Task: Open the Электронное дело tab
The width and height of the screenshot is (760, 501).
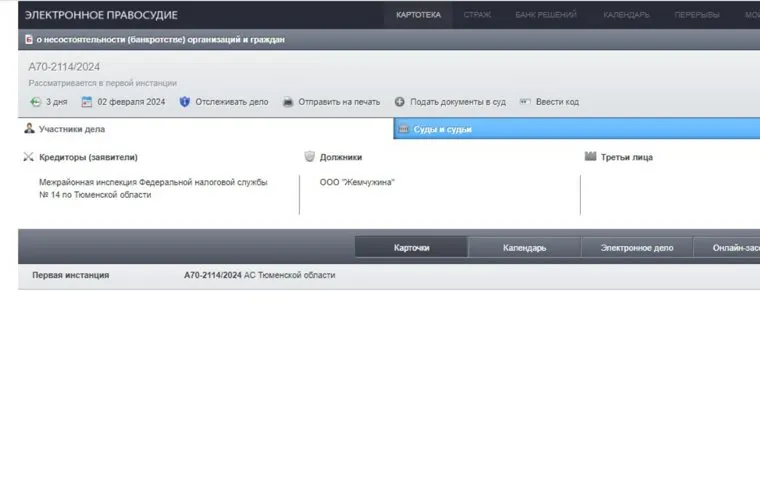Action: 637,248
